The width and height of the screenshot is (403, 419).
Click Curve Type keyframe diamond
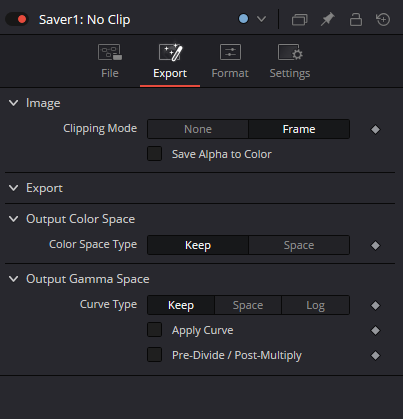375,305
